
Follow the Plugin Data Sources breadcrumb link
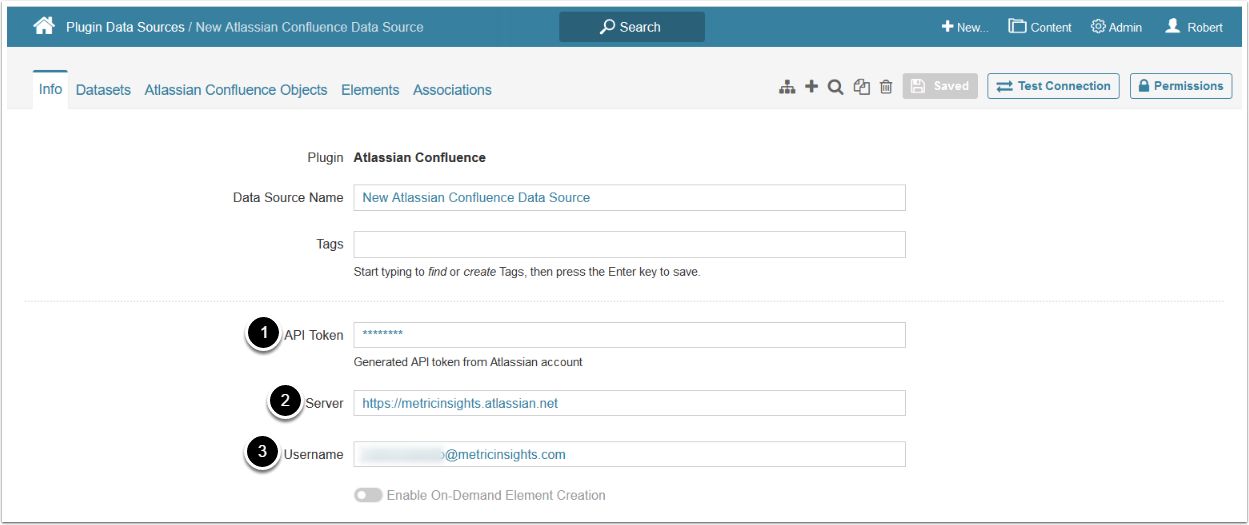click(x=125, y=27)
